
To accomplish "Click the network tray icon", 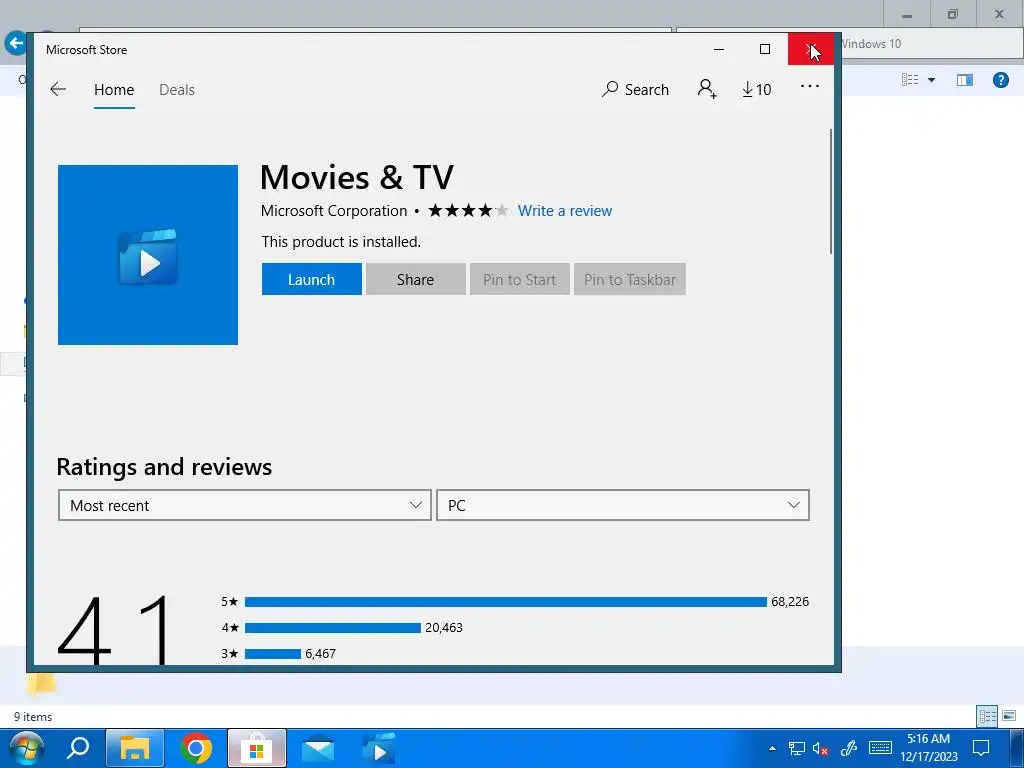I will pos(797,748).
